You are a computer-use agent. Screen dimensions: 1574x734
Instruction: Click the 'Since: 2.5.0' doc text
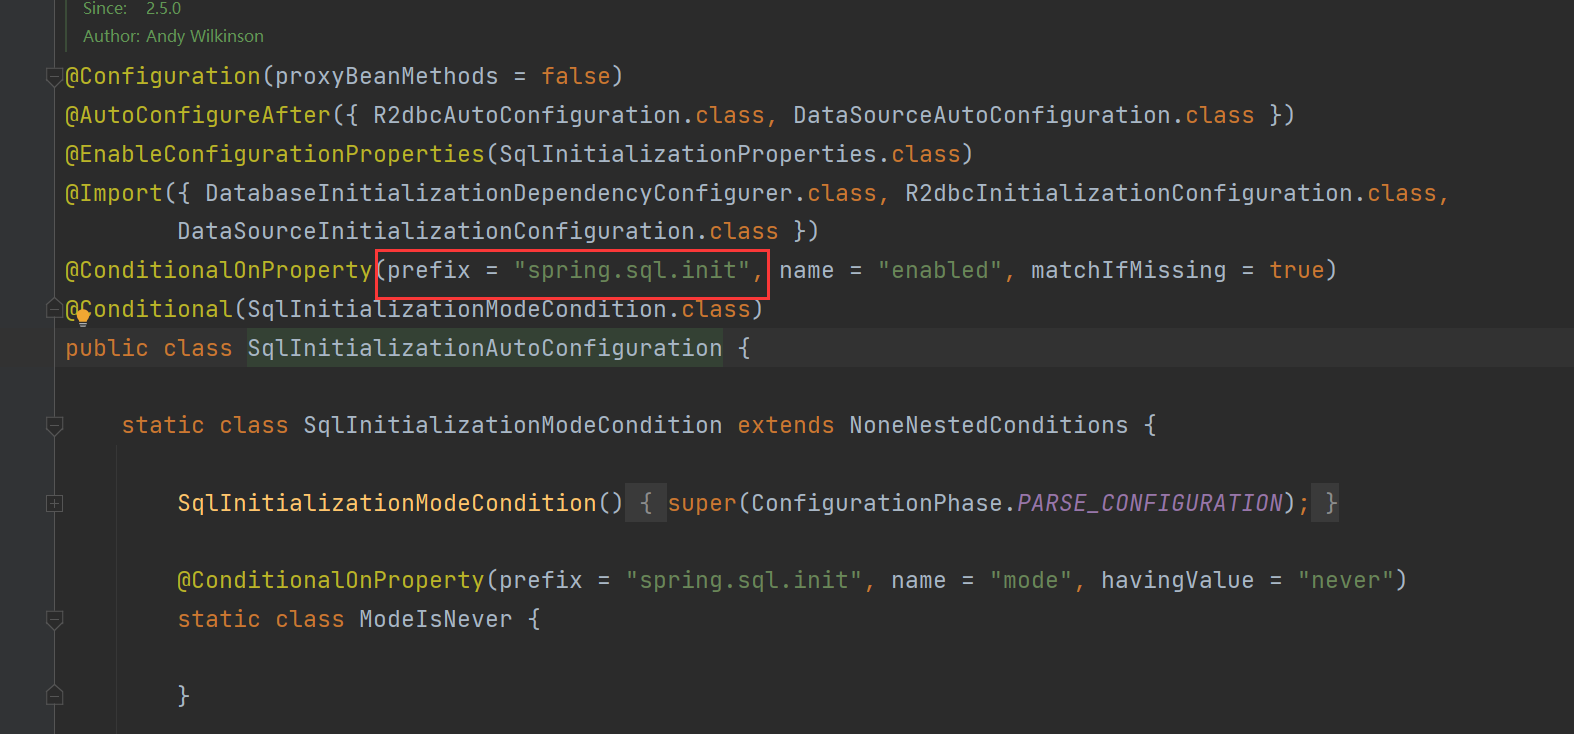coord(132,8)
